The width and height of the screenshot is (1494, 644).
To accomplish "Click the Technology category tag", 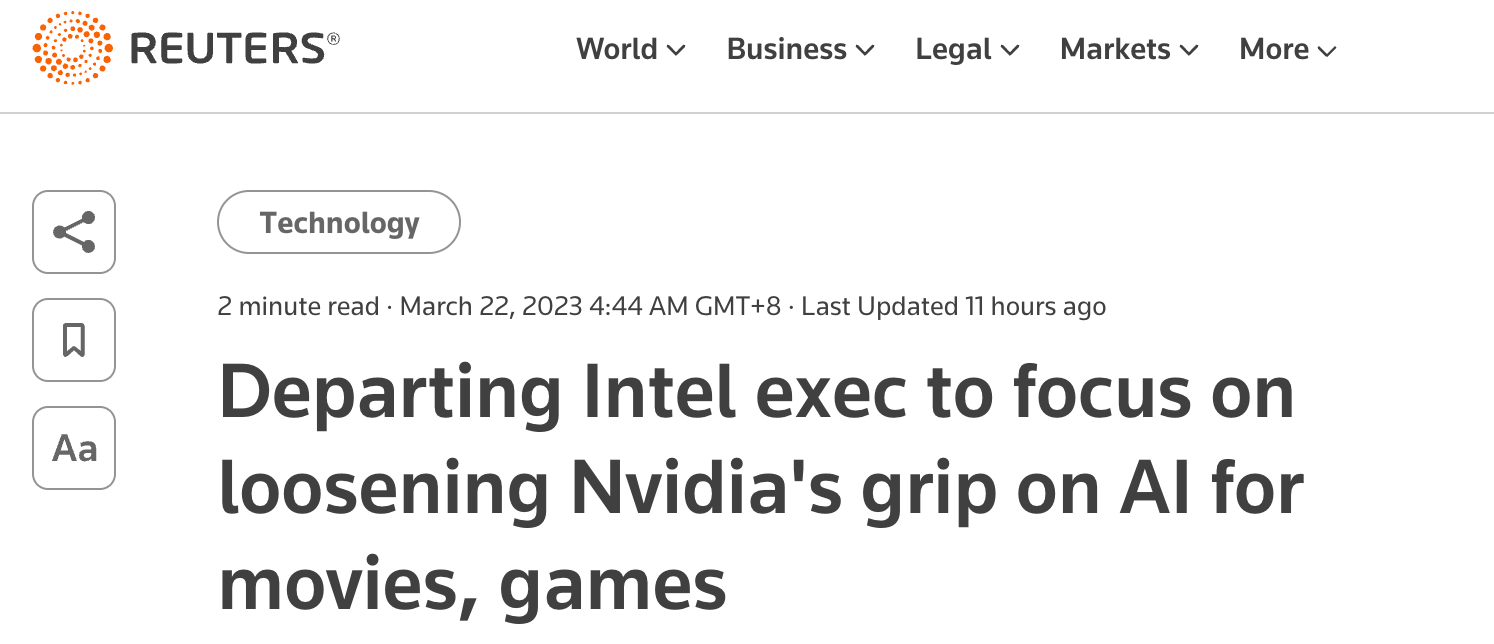I will (339, 222).
